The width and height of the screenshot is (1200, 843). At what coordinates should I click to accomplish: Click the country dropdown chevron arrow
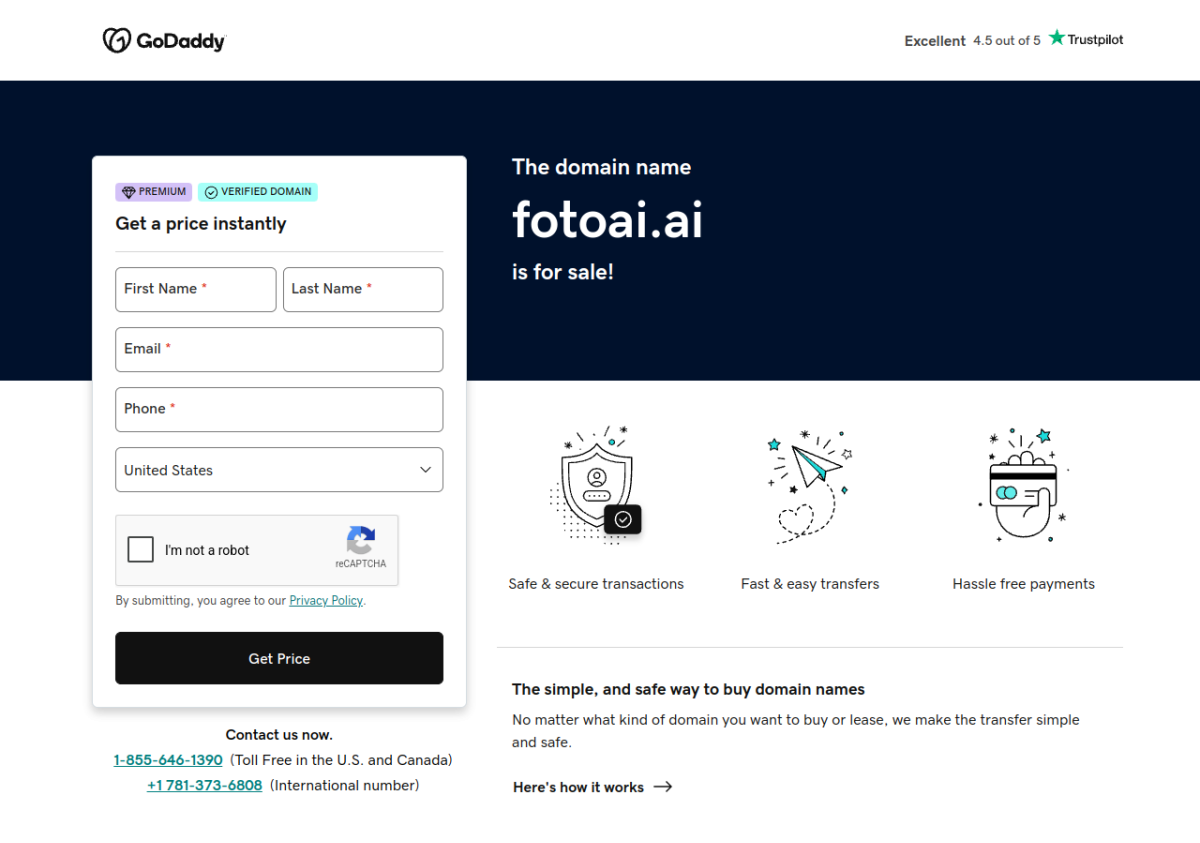(425, 470)
